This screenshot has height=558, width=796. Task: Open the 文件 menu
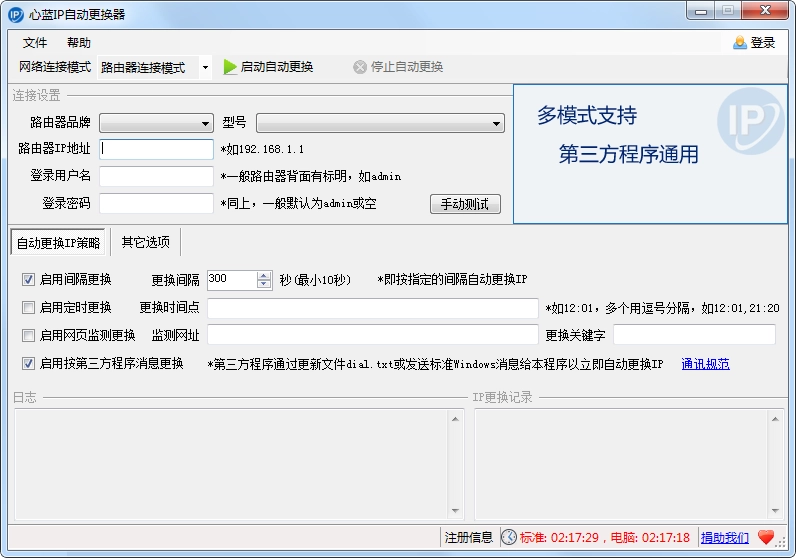(35, 43)
